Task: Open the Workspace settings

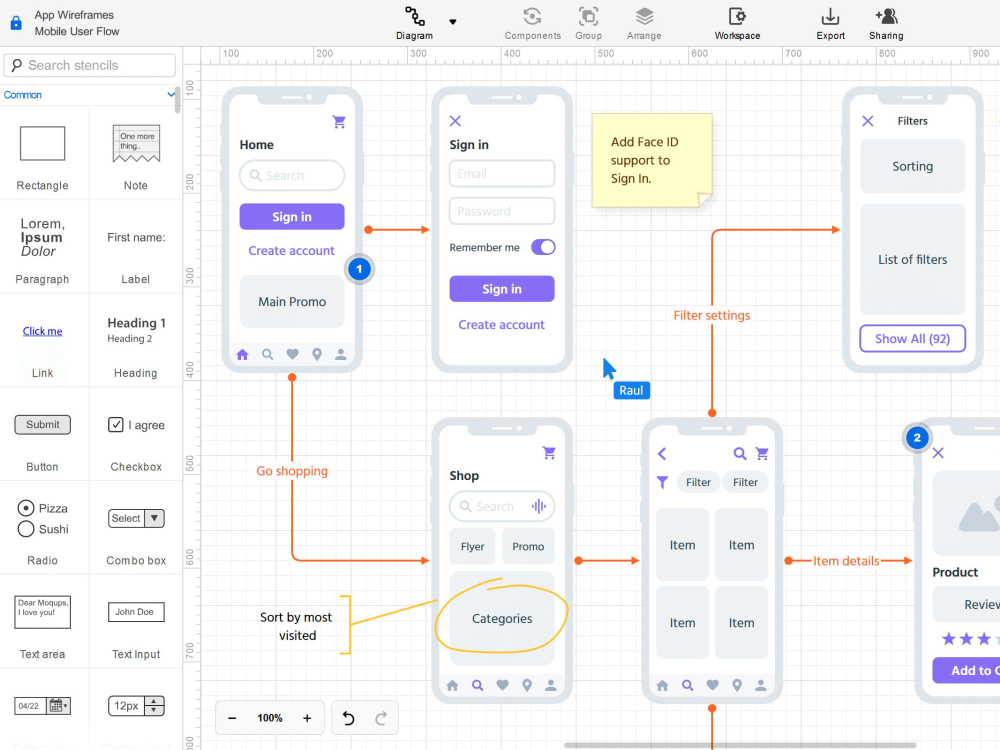Action: coord(737,23)
